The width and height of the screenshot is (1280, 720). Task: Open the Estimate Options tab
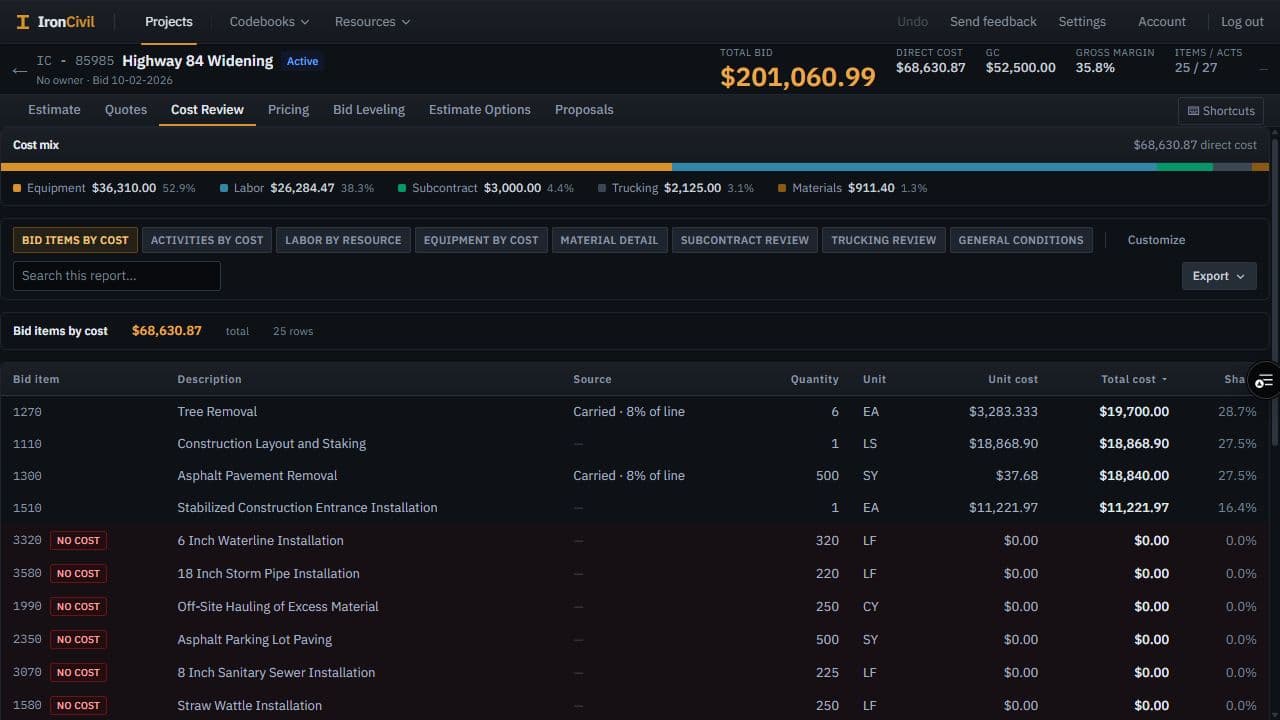[x=480, y=110]
